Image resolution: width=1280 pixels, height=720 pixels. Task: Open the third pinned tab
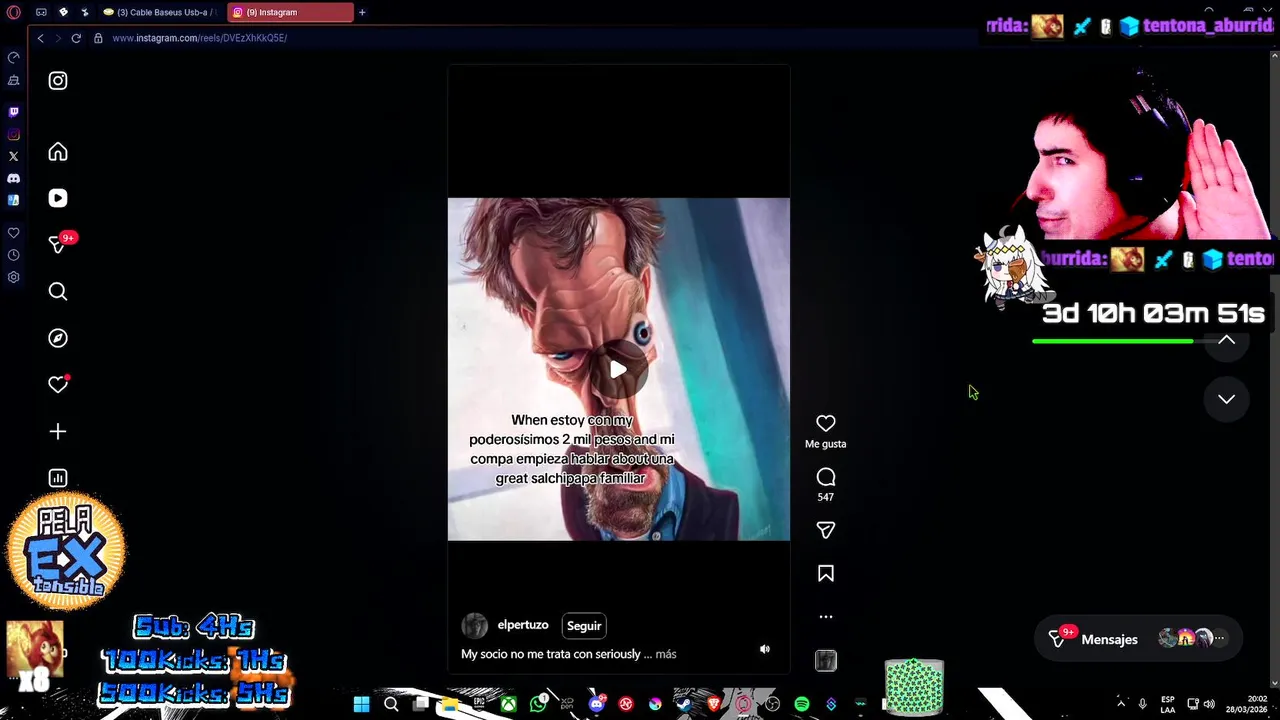pyautogui.click(x=85, y=12)
